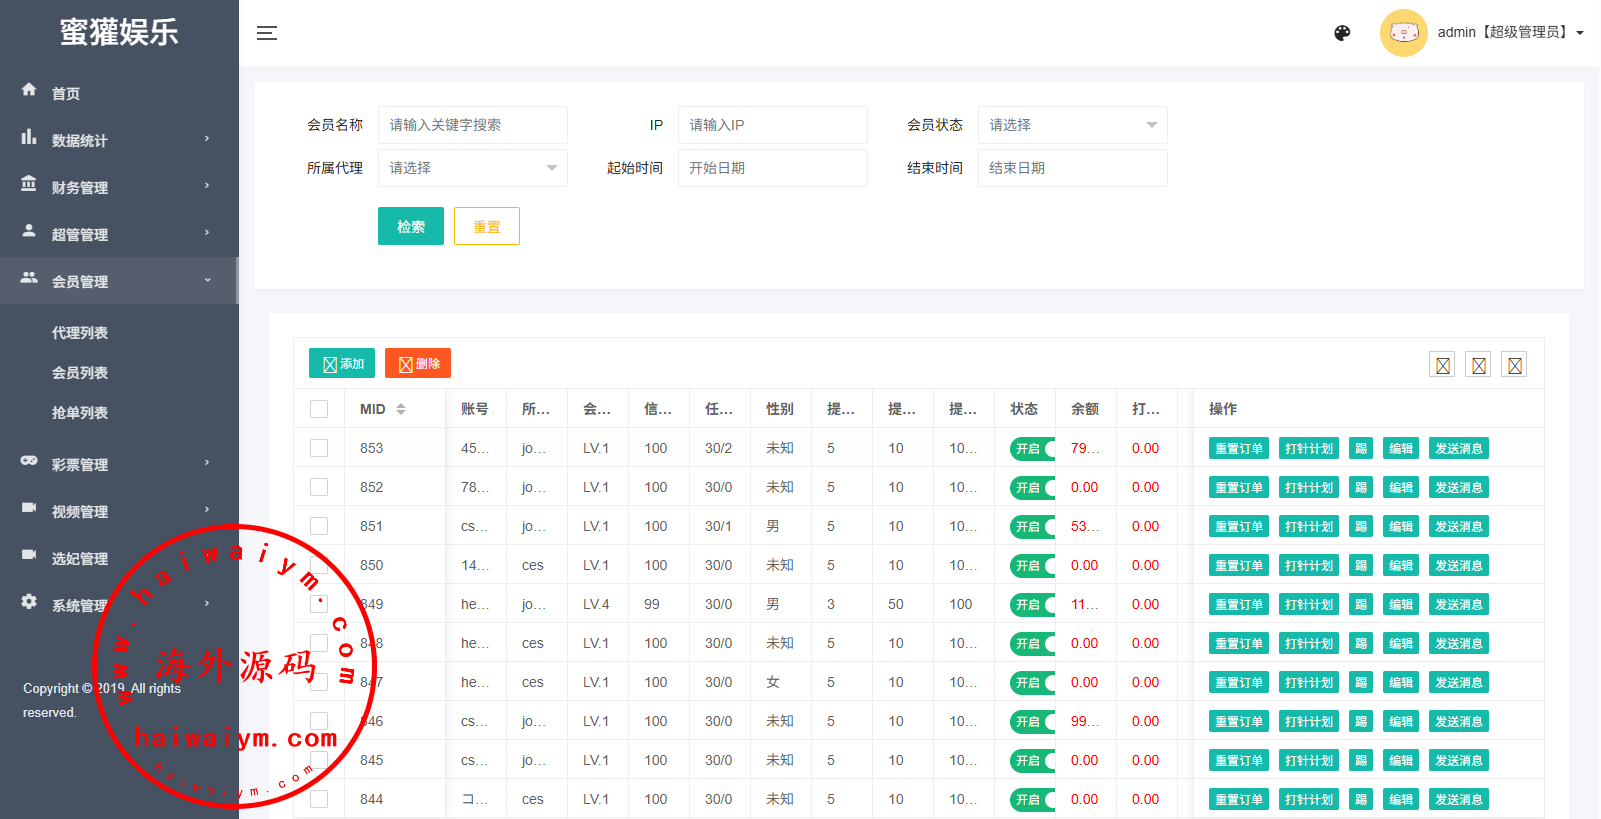The width and height of the screenshot is (1601, 819).
Task: Click the middle table toolbar icon at right
Action: click(1478, 365)
